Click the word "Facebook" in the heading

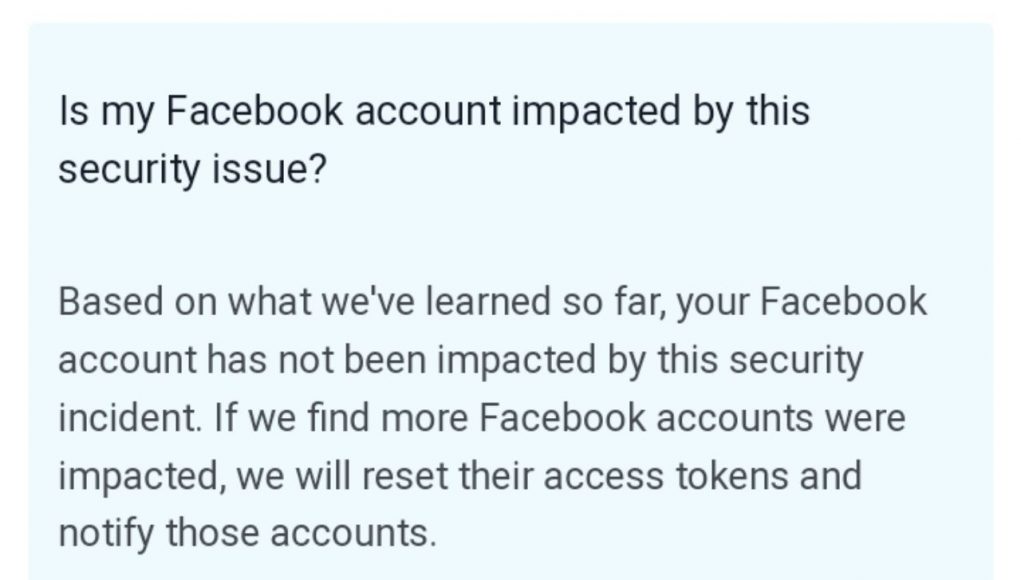point(254,111)
